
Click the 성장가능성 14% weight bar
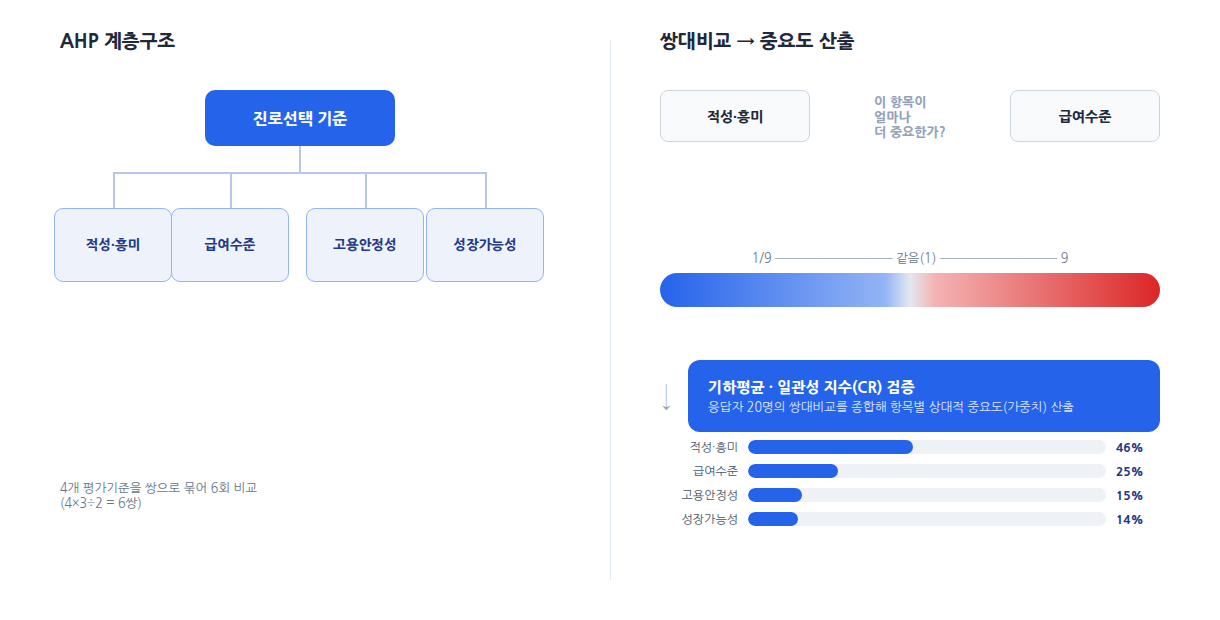pyautogui.click(x=927, y=519)
